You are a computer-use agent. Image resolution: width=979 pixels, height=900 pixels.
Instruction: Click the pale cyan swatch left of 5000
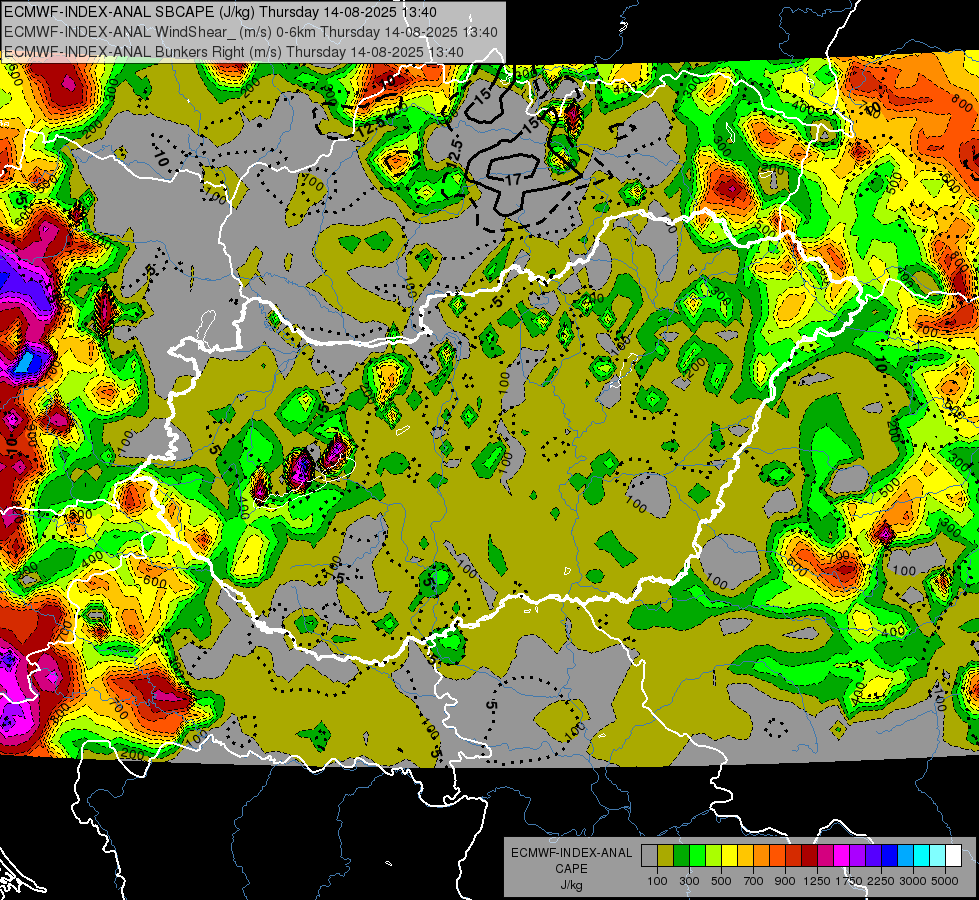point(938,856)
